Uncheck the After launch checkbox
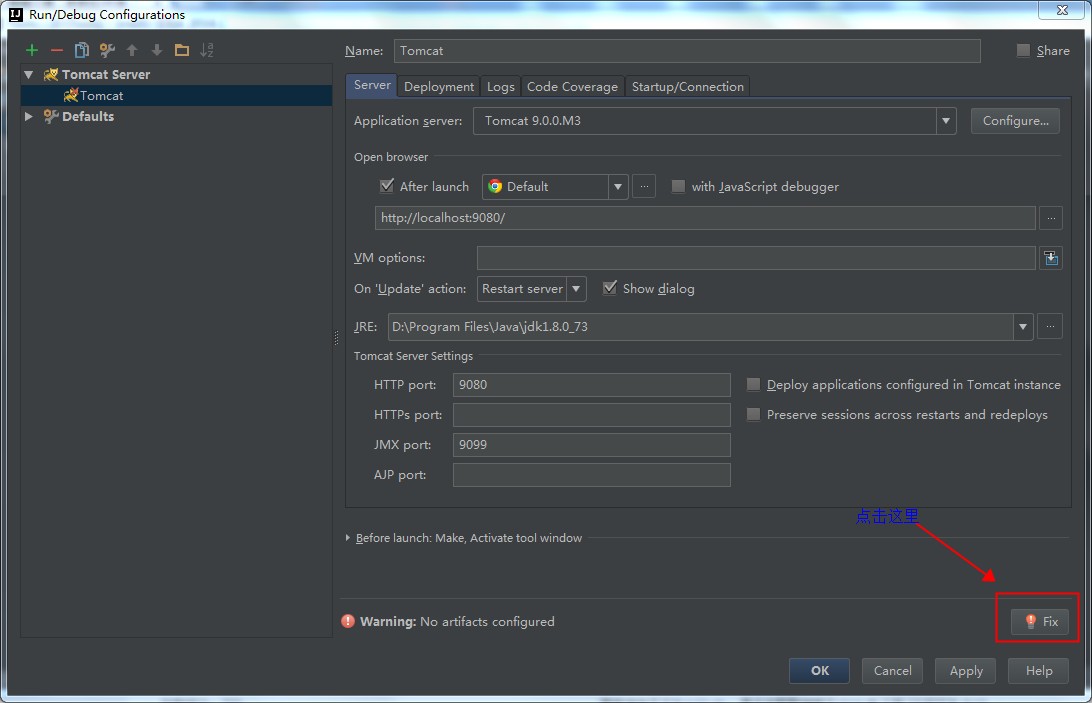 387,186
